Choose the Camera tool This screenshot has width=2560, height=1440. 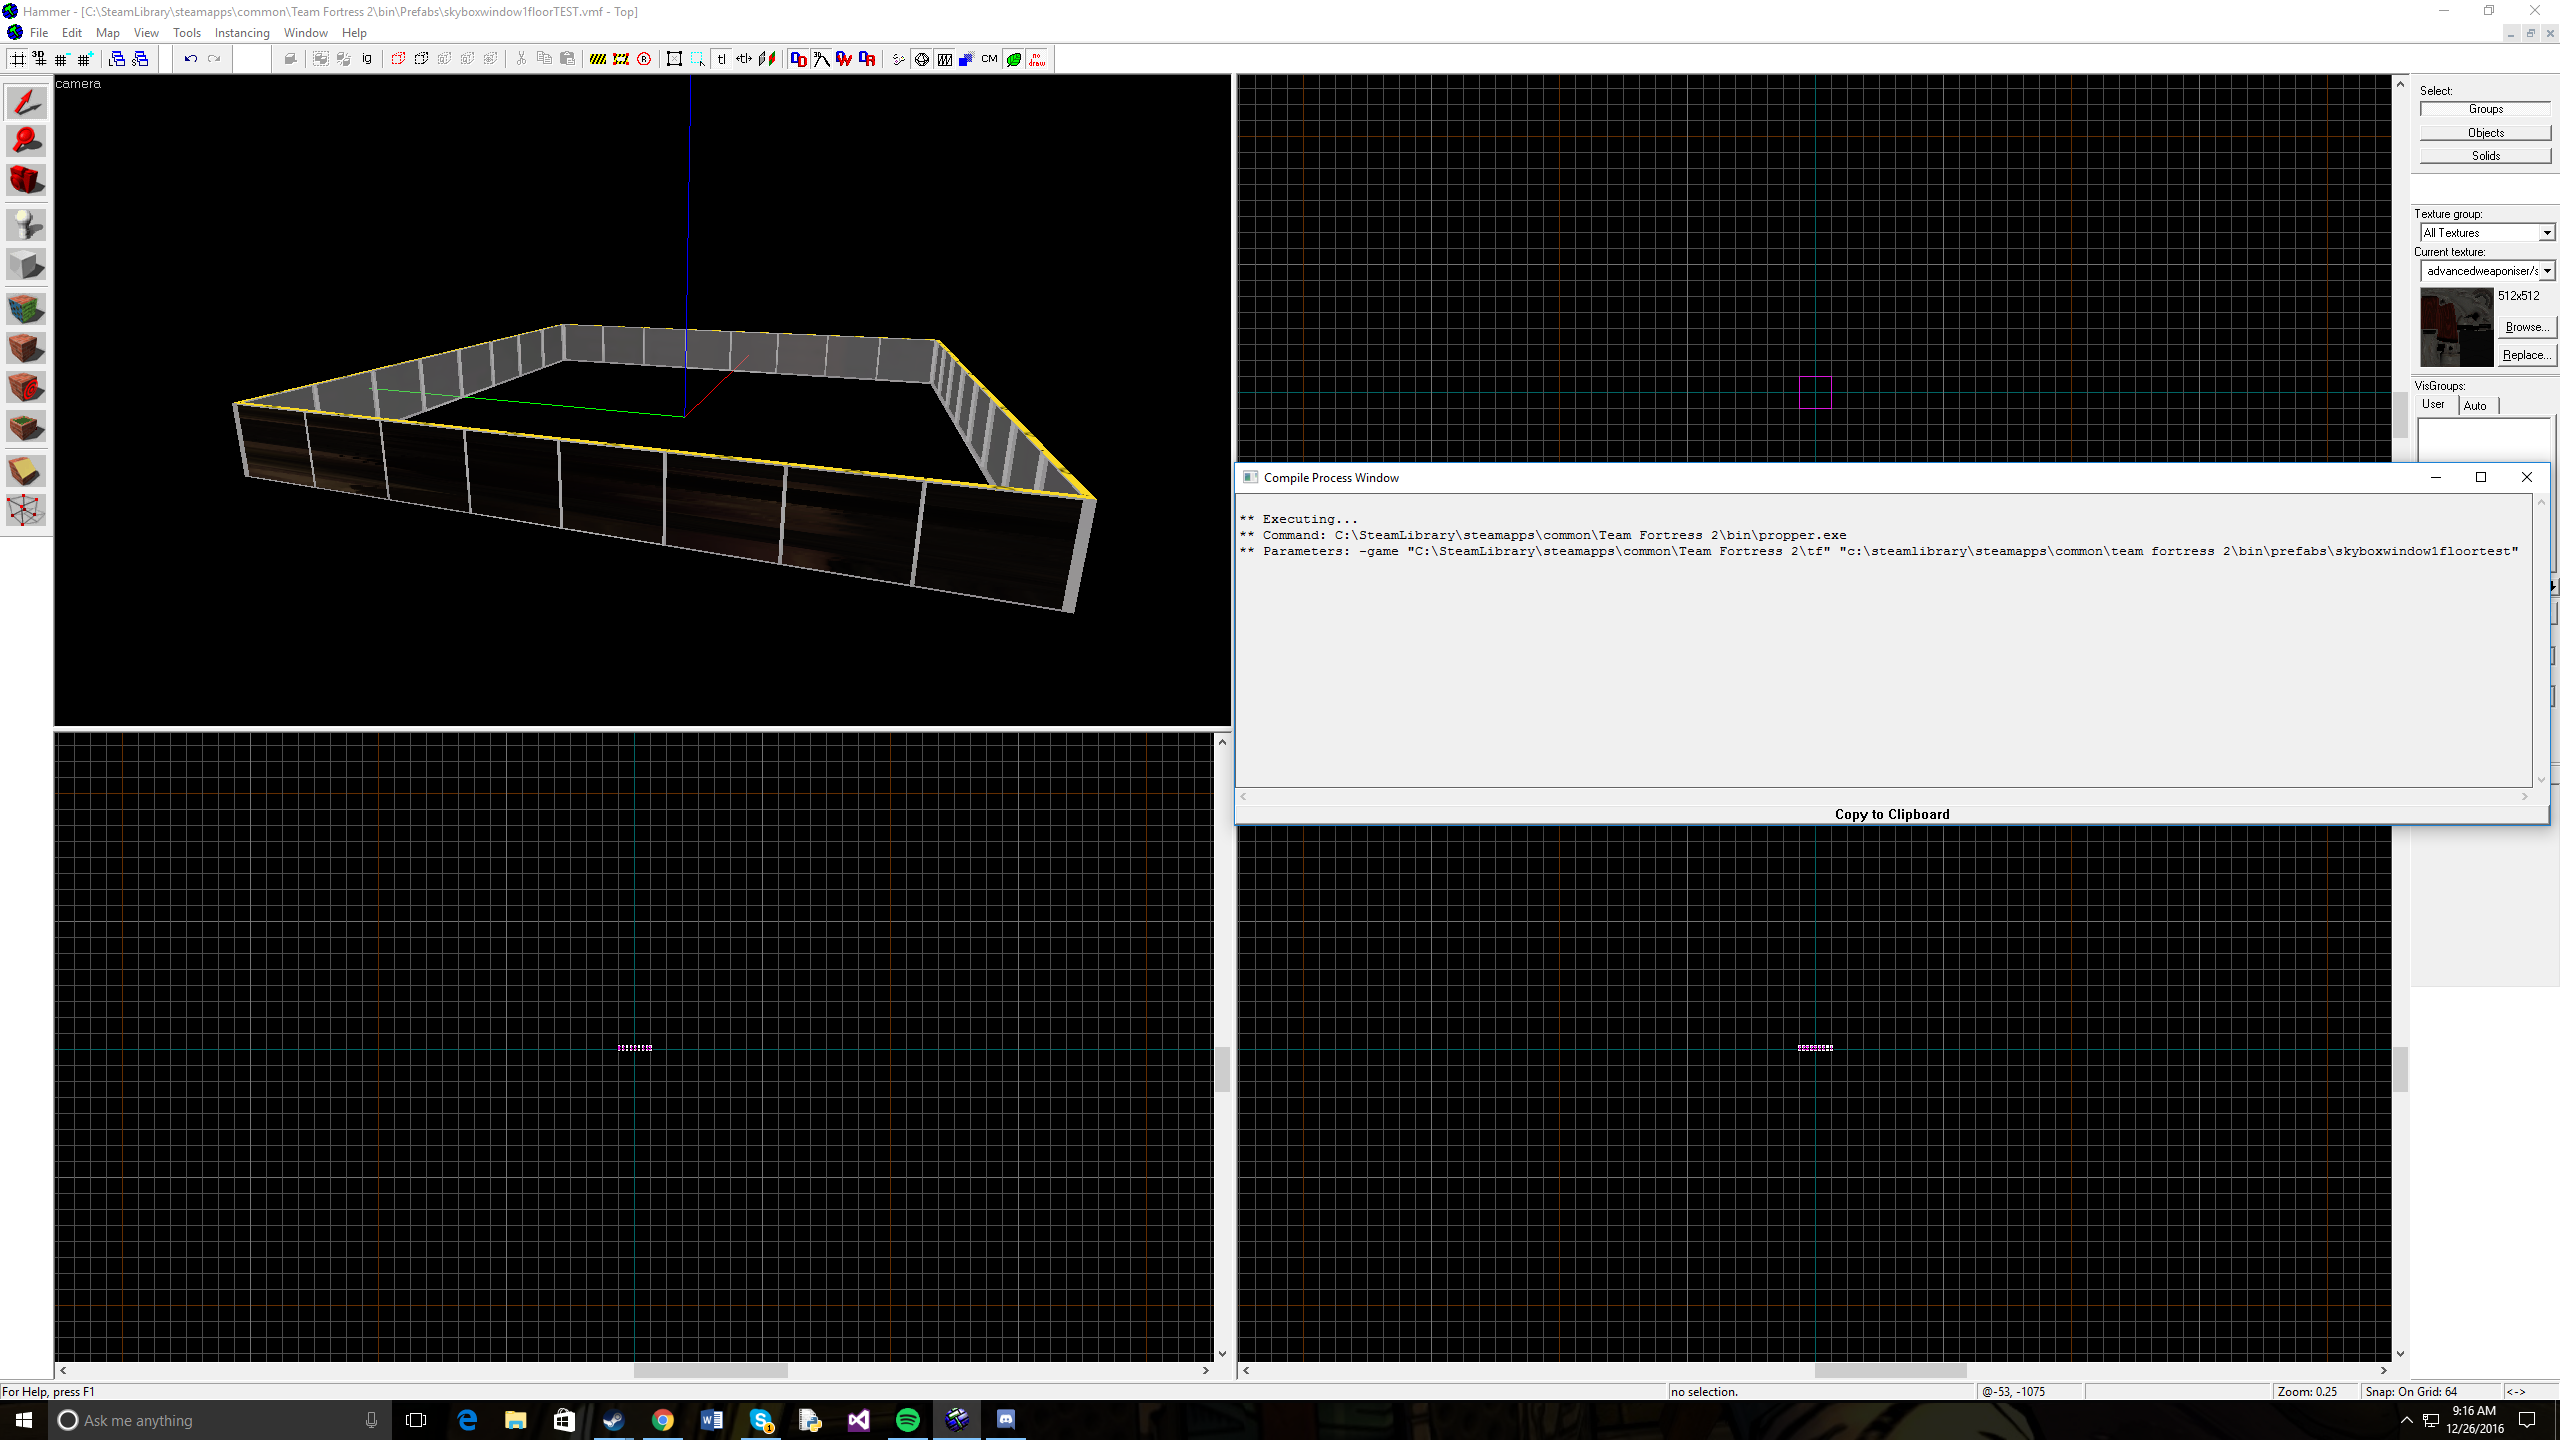coord(26,181)
